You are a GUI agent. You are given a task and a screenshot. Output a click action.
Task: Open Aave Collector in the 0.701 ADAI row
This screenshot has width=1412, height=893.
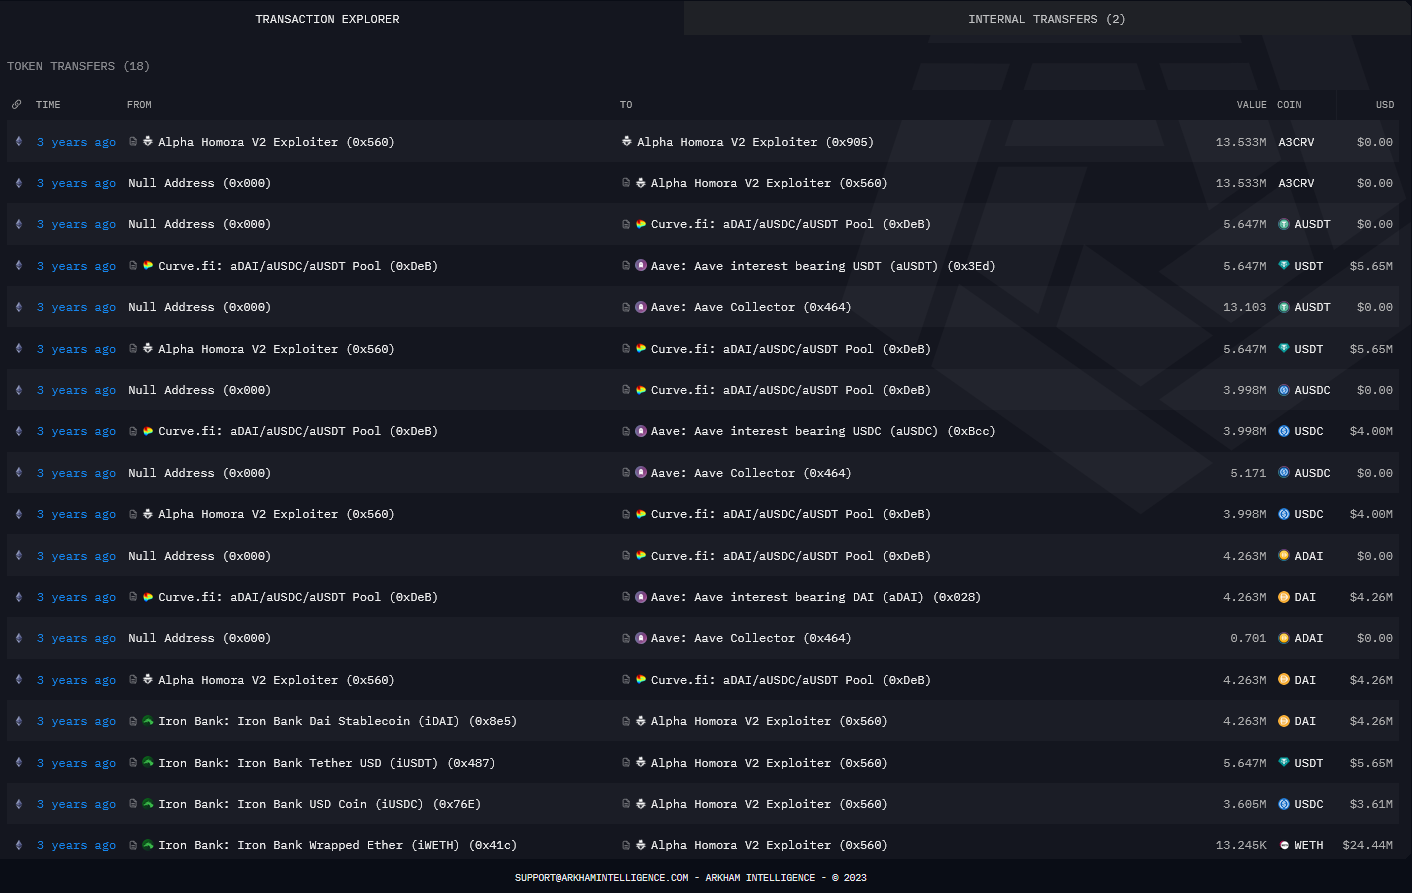point(751,638)
